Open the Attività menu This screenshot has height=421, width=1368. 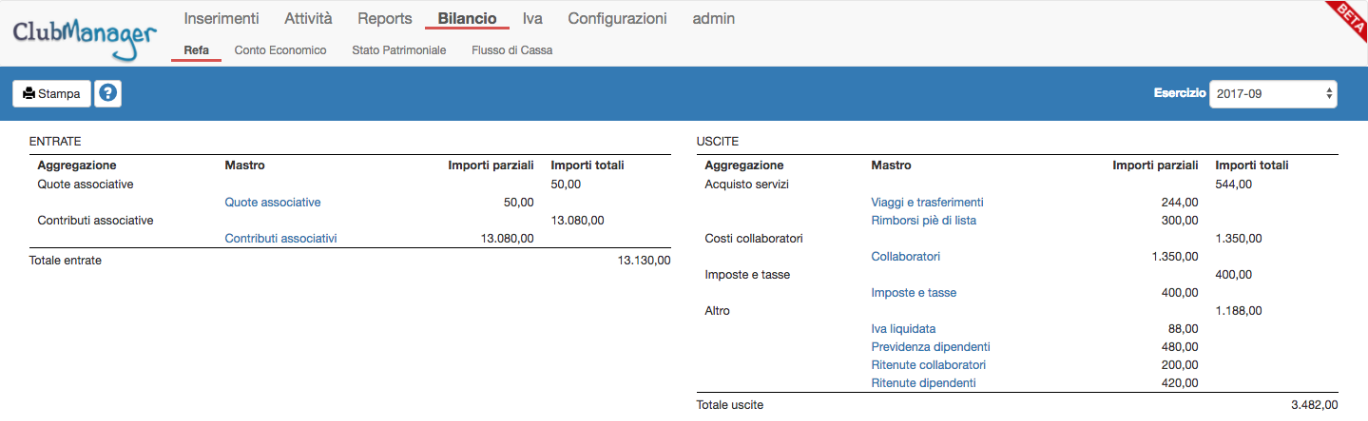[x=308, y=18]
